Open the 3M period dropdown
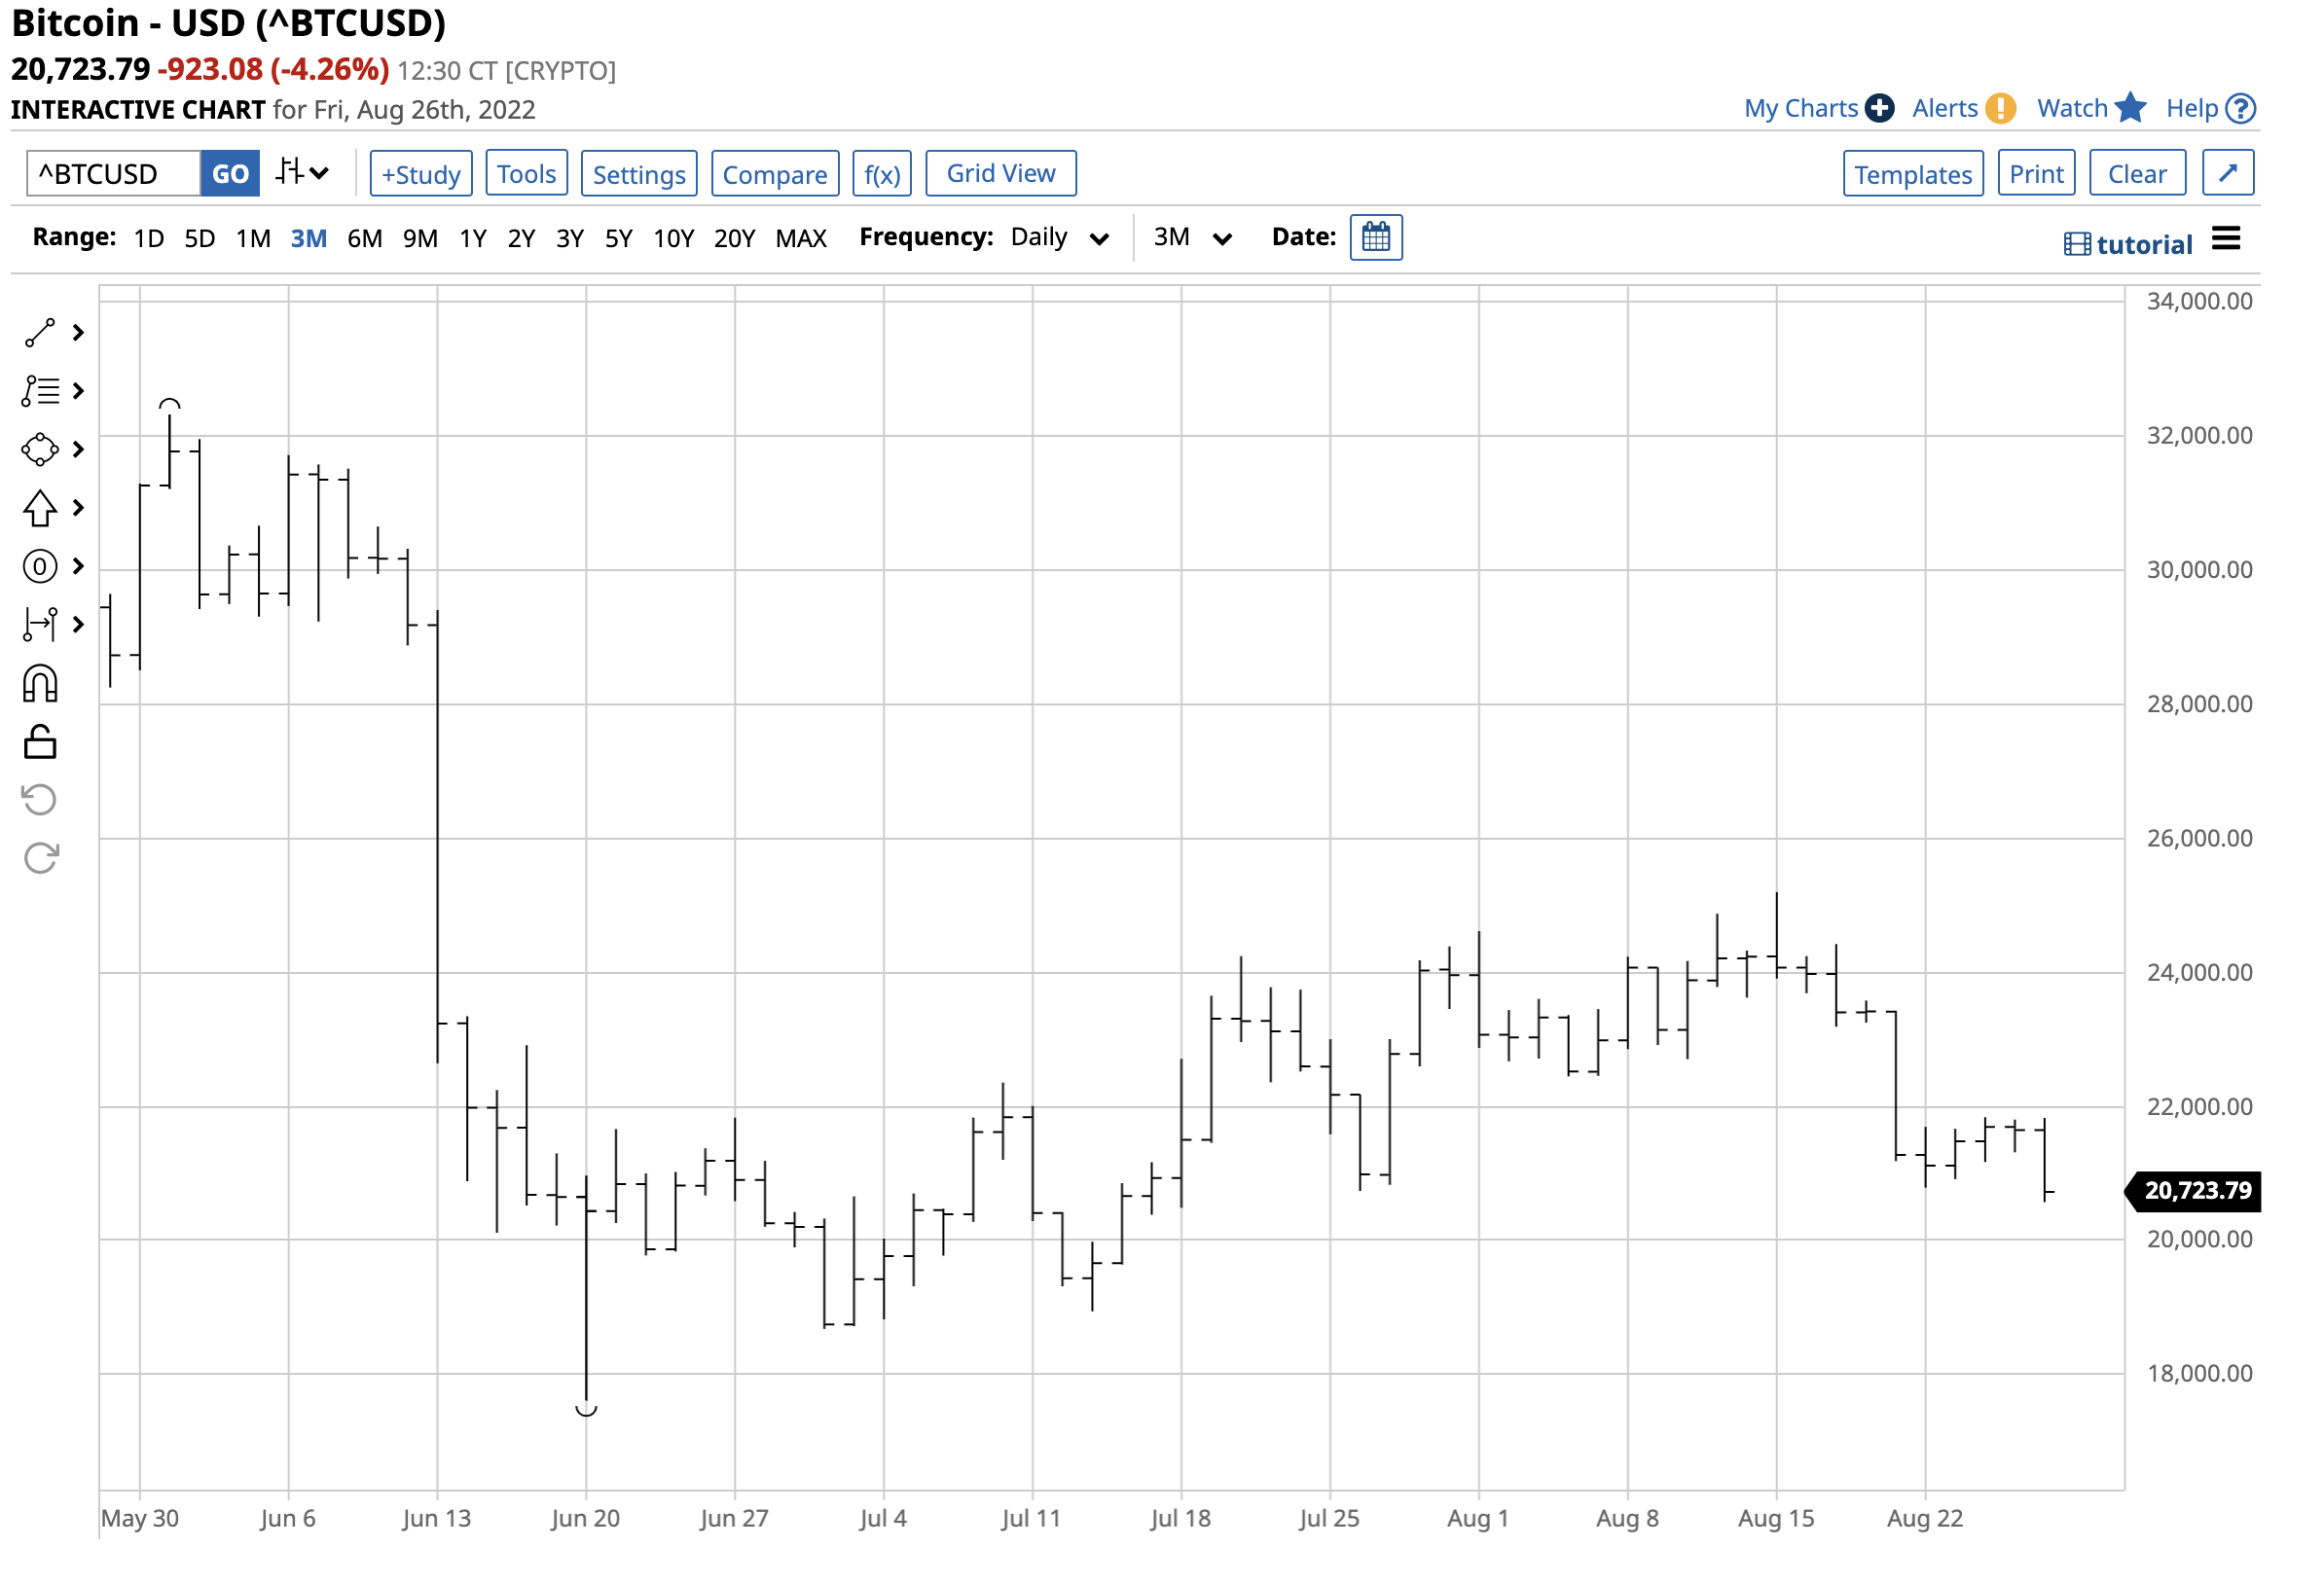 point(1192,238)
